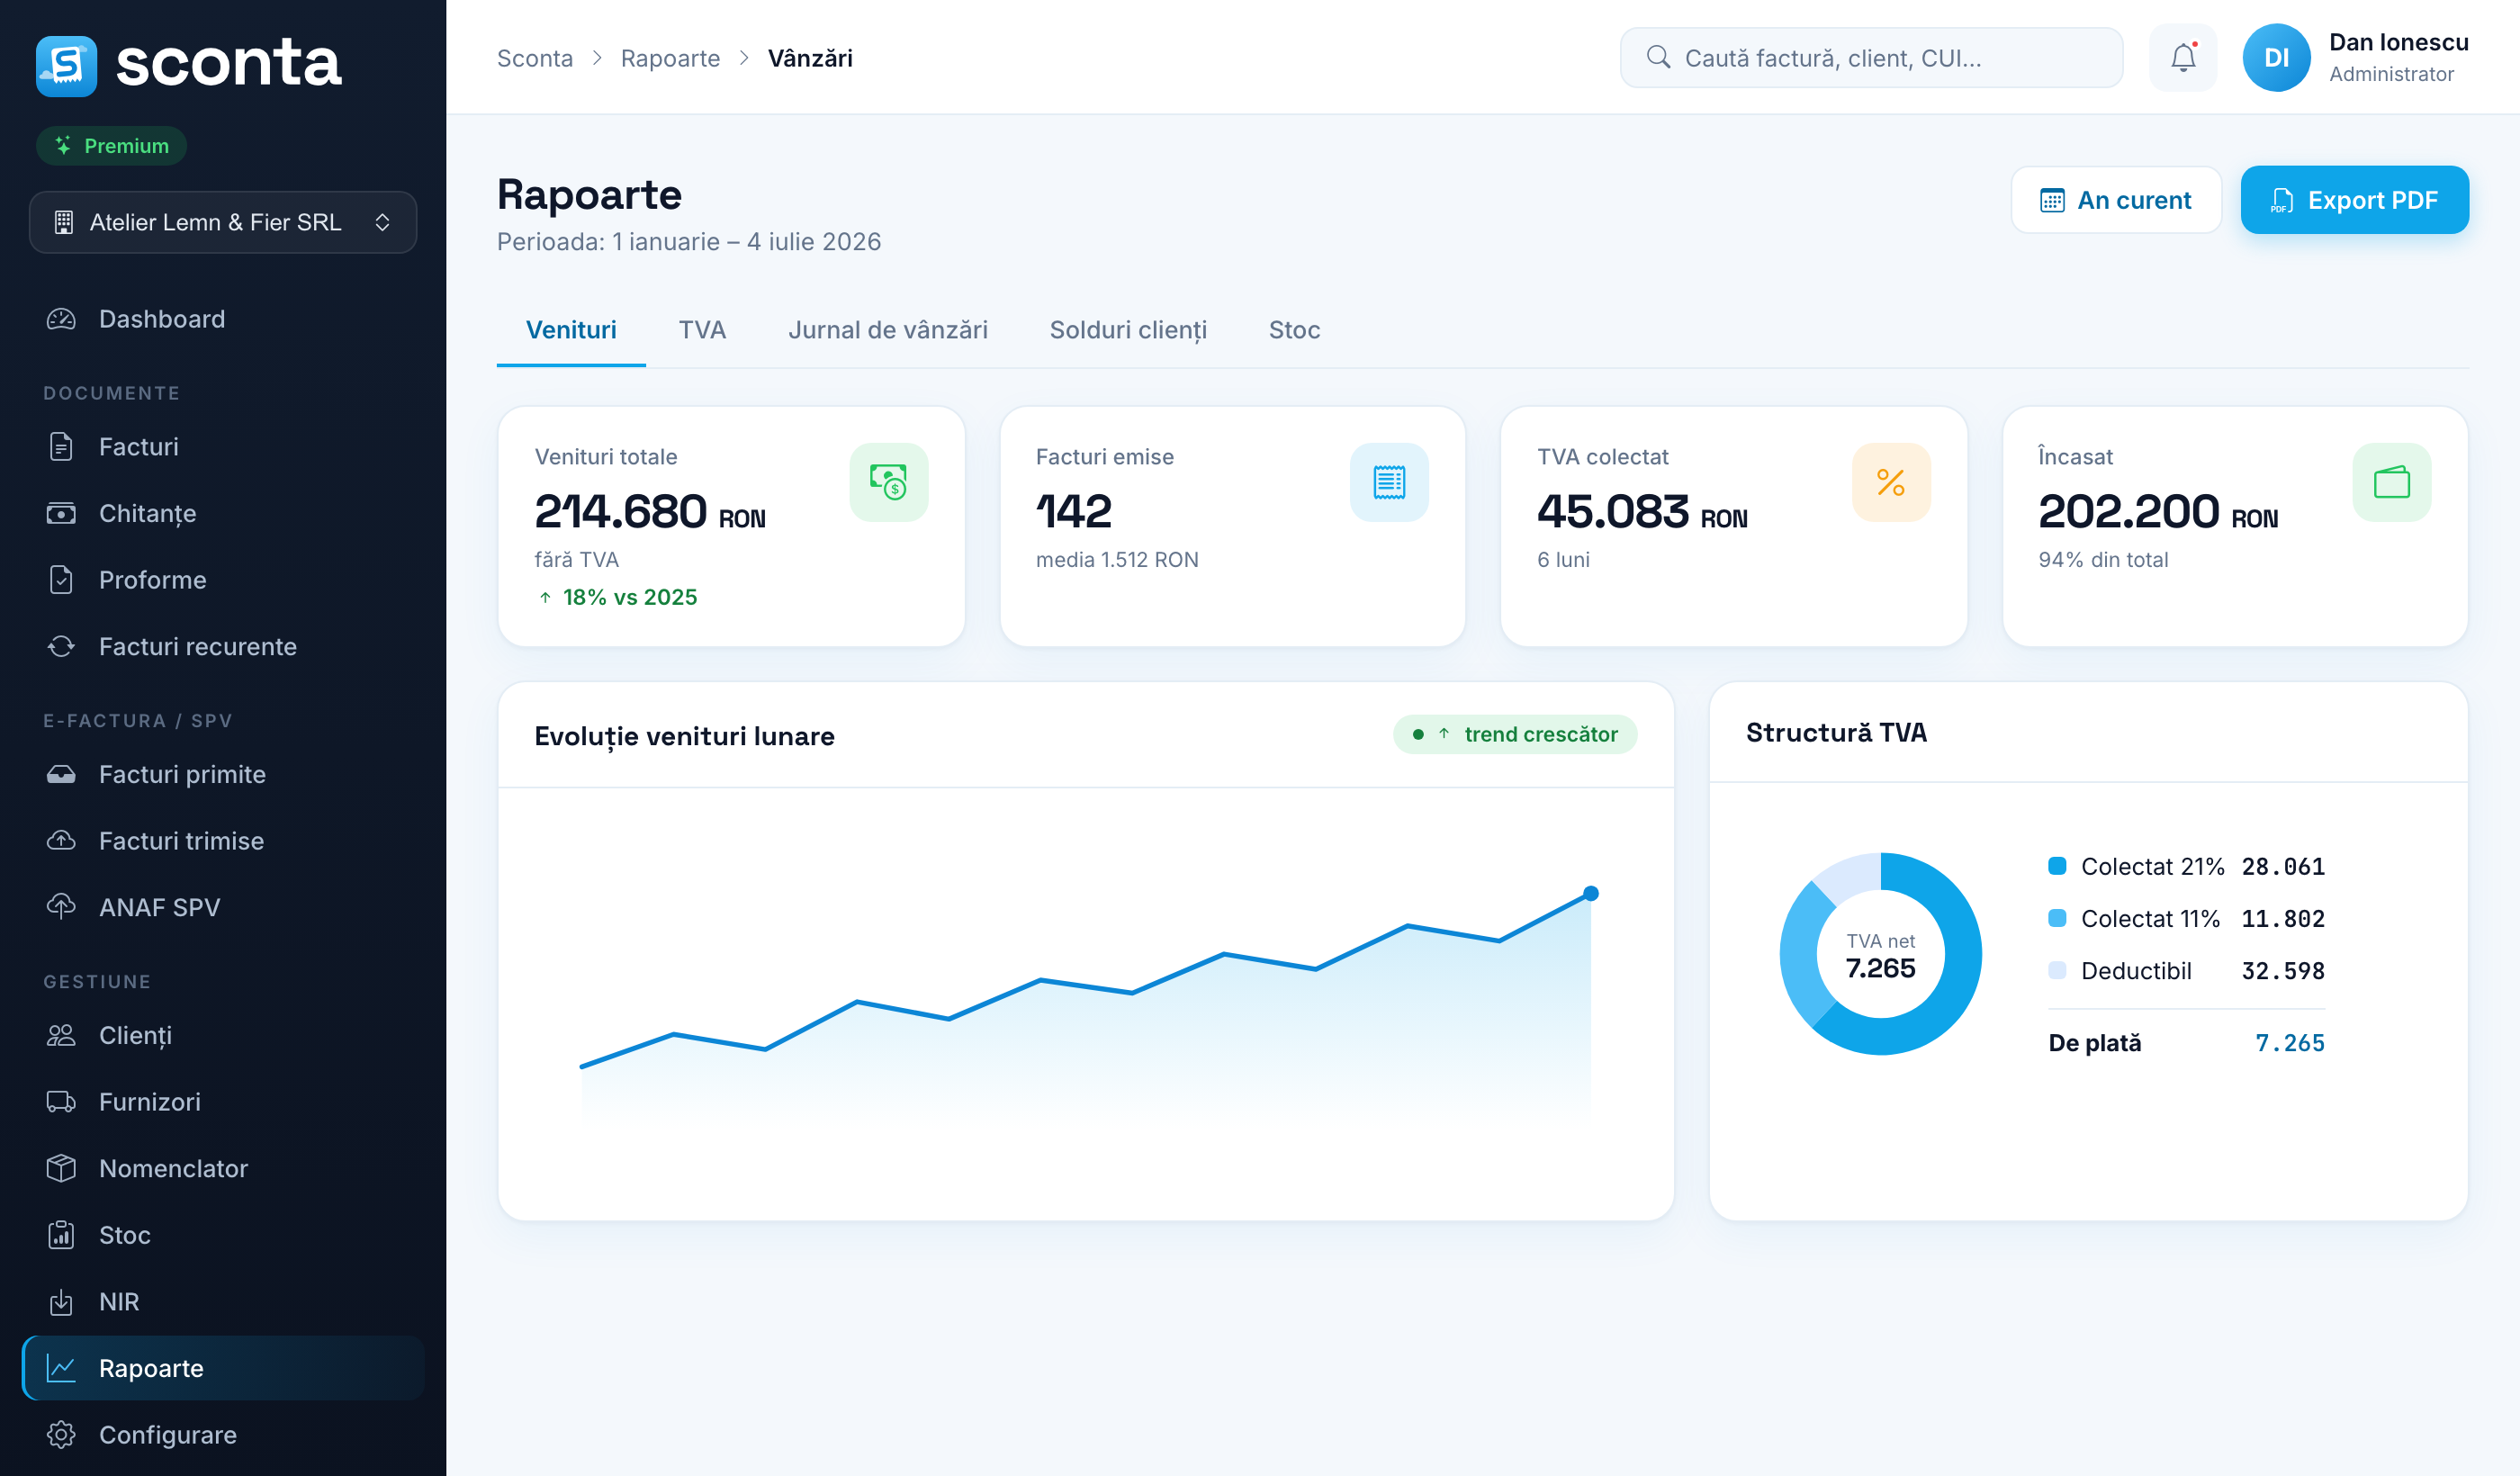The width and height of the screenshot is (2520, 1476).
Task: Click the Venituri totale money icon
Action: click(888, 482)
